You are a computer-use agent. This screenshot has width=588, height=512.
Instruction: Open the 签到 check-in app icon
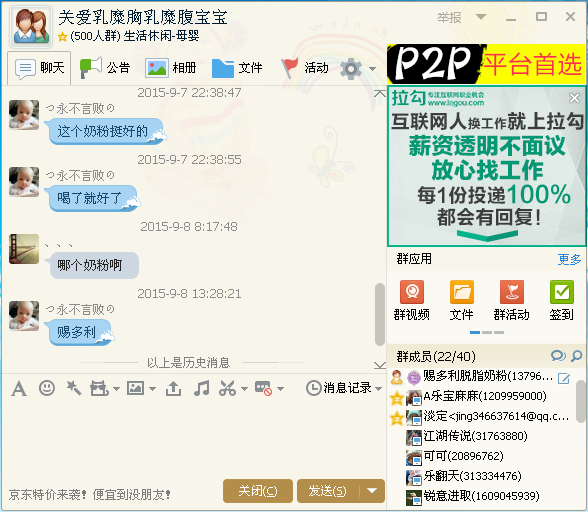pos(561,300)
